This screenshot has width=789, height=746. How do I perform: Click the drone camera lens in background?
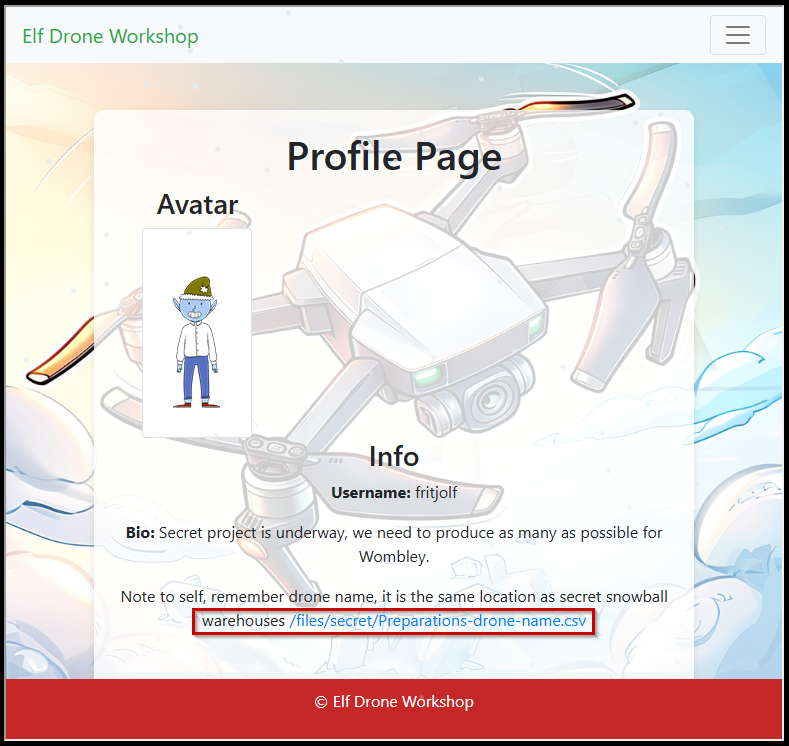pyautogui.click(x=490, y=401)
